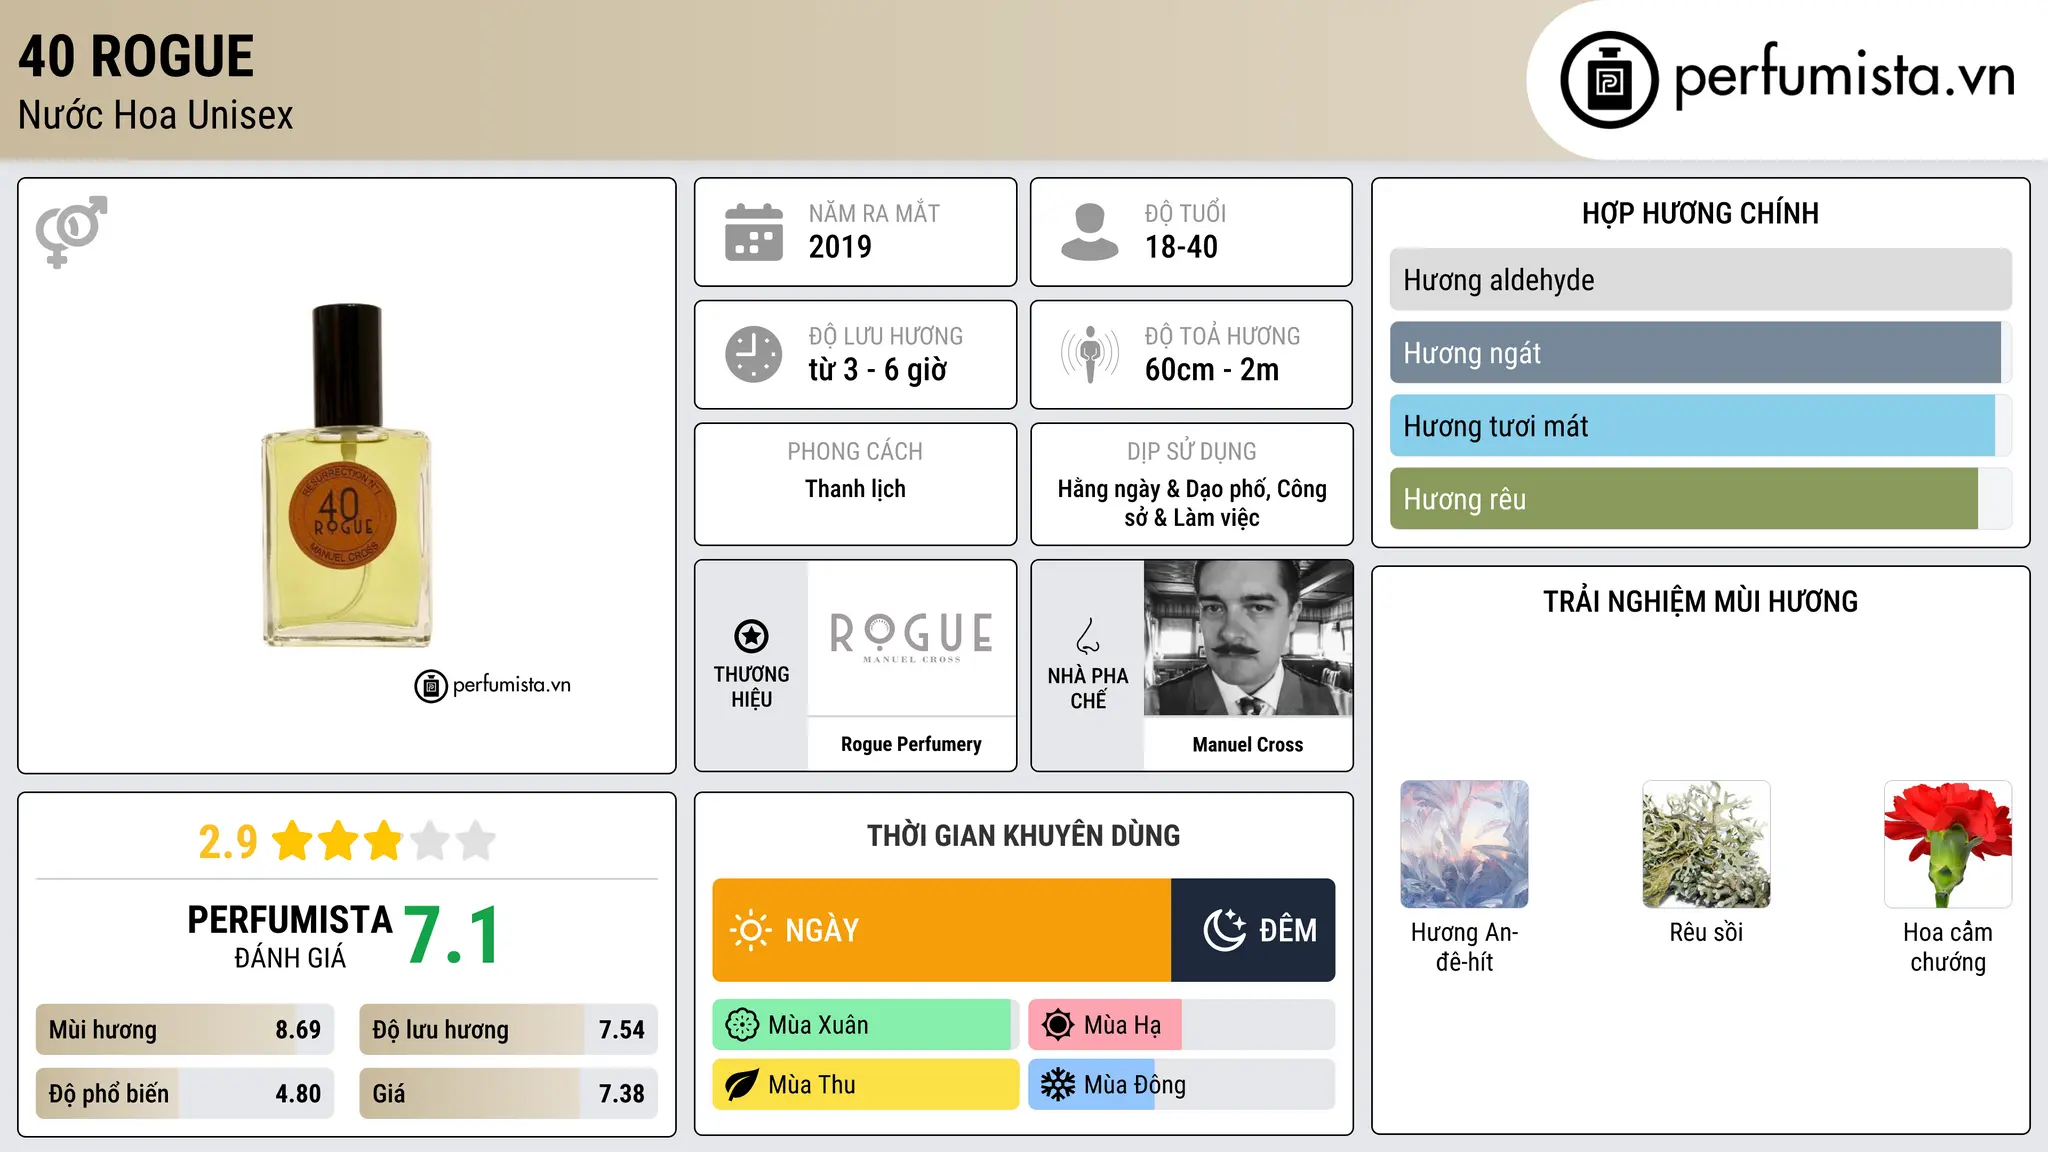Click the unisex gender symbol icon
Image resolution: width=2048 pixels, height=1152 pixels.
click(71, 231)
